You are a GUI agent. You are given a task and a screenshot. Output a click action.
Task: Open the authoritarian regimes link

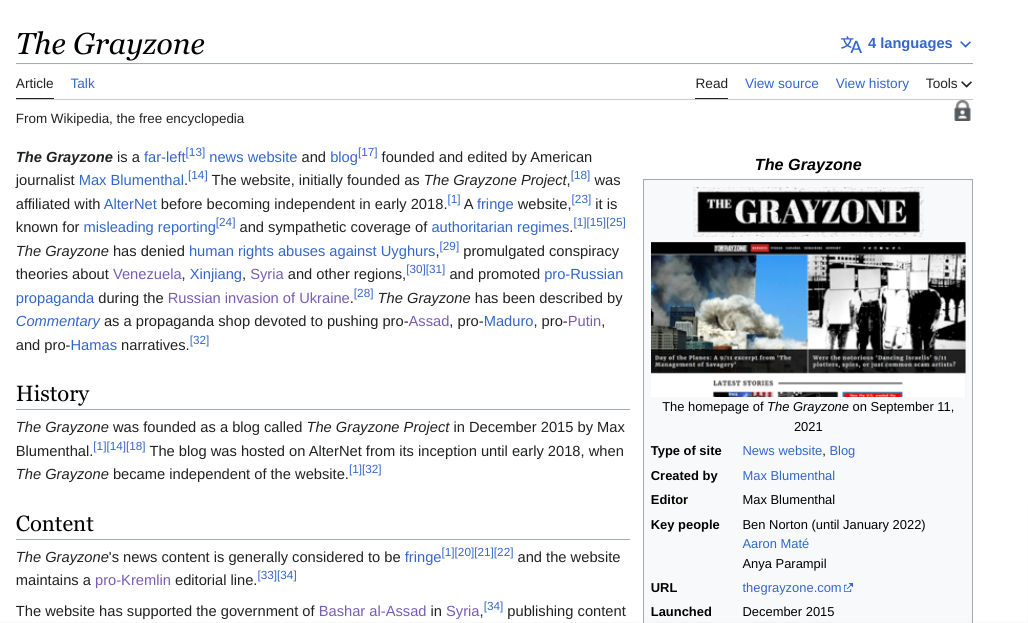[x=500, y=228]
